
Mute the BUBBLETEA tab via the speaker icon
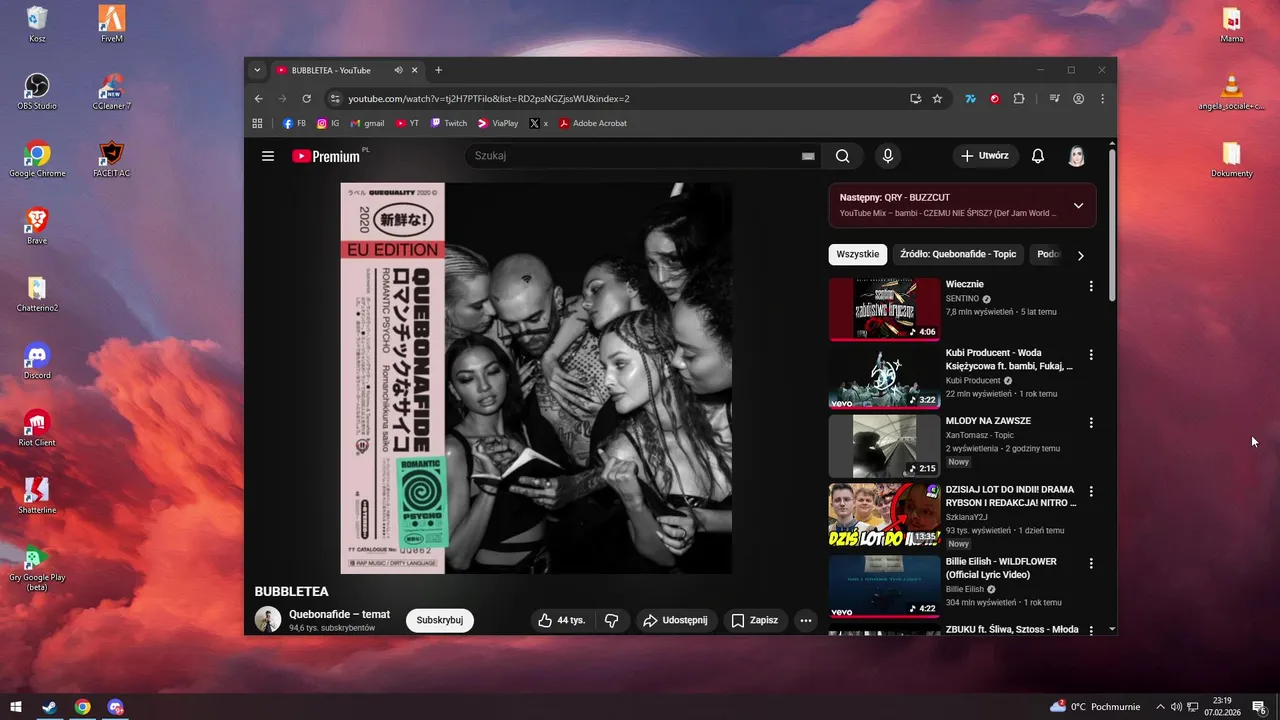coord(398,70)
